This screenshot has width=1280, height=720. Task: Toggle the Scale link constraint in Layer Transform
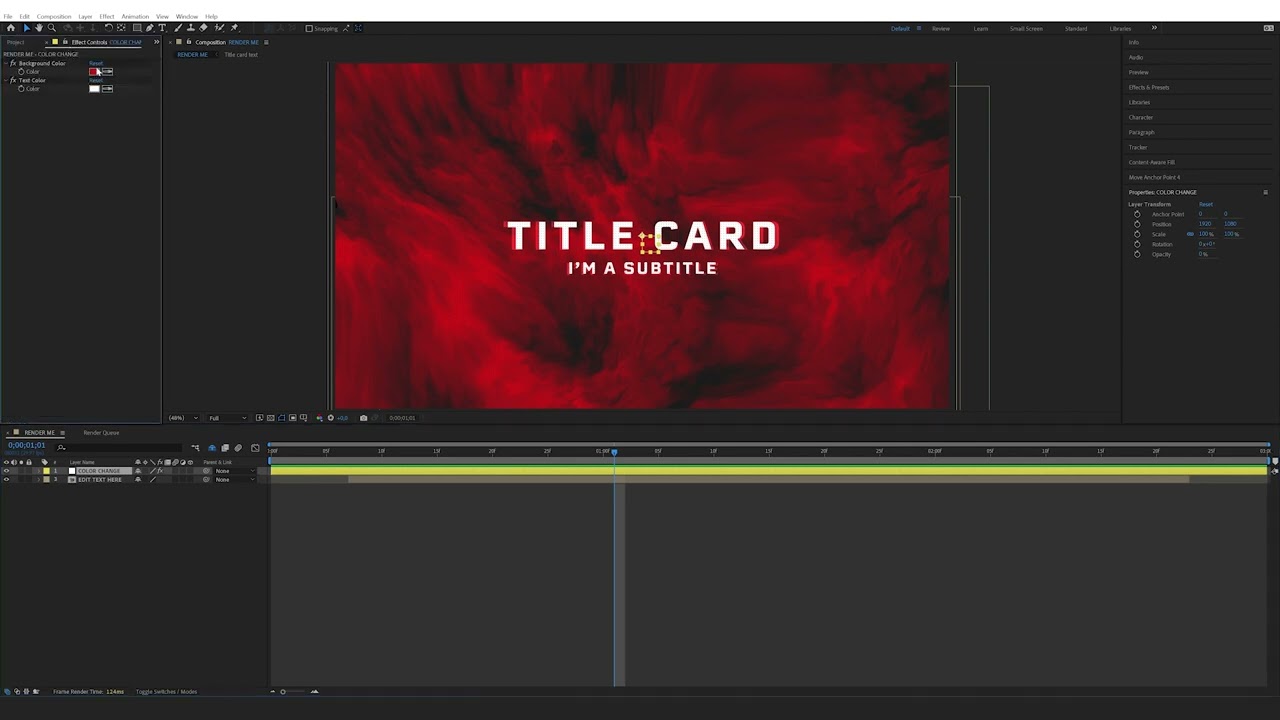[x=1189, y=233]
